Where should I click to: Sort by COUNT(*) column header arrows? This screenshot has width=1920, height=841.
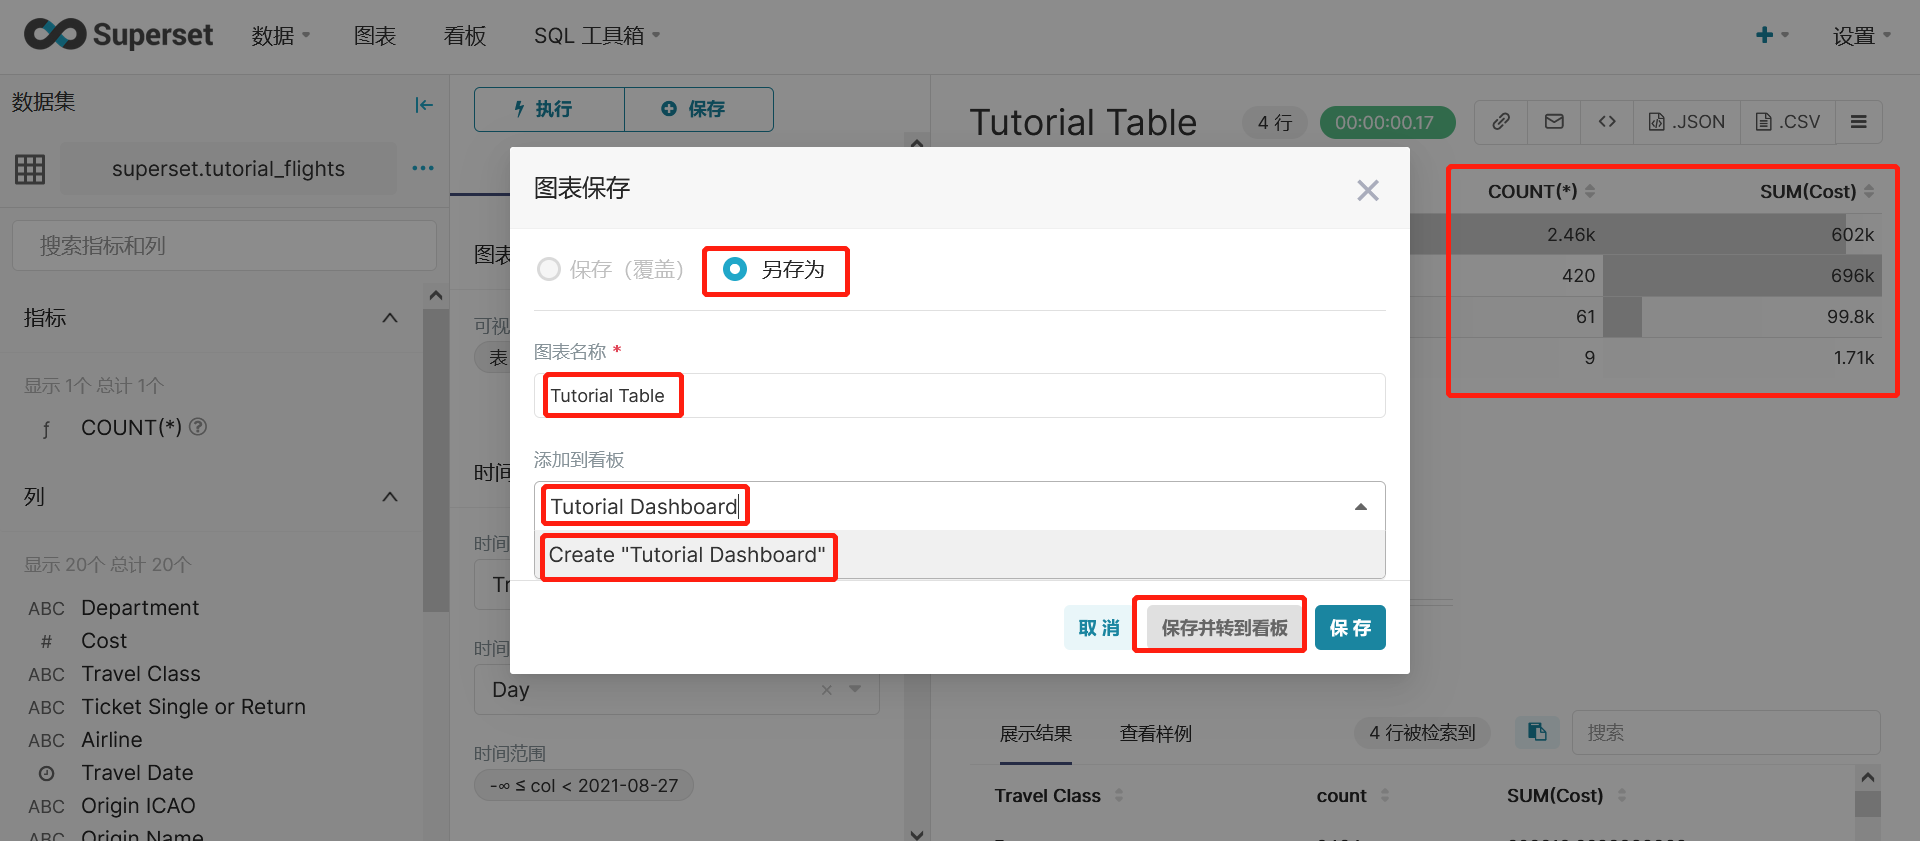1590,191
